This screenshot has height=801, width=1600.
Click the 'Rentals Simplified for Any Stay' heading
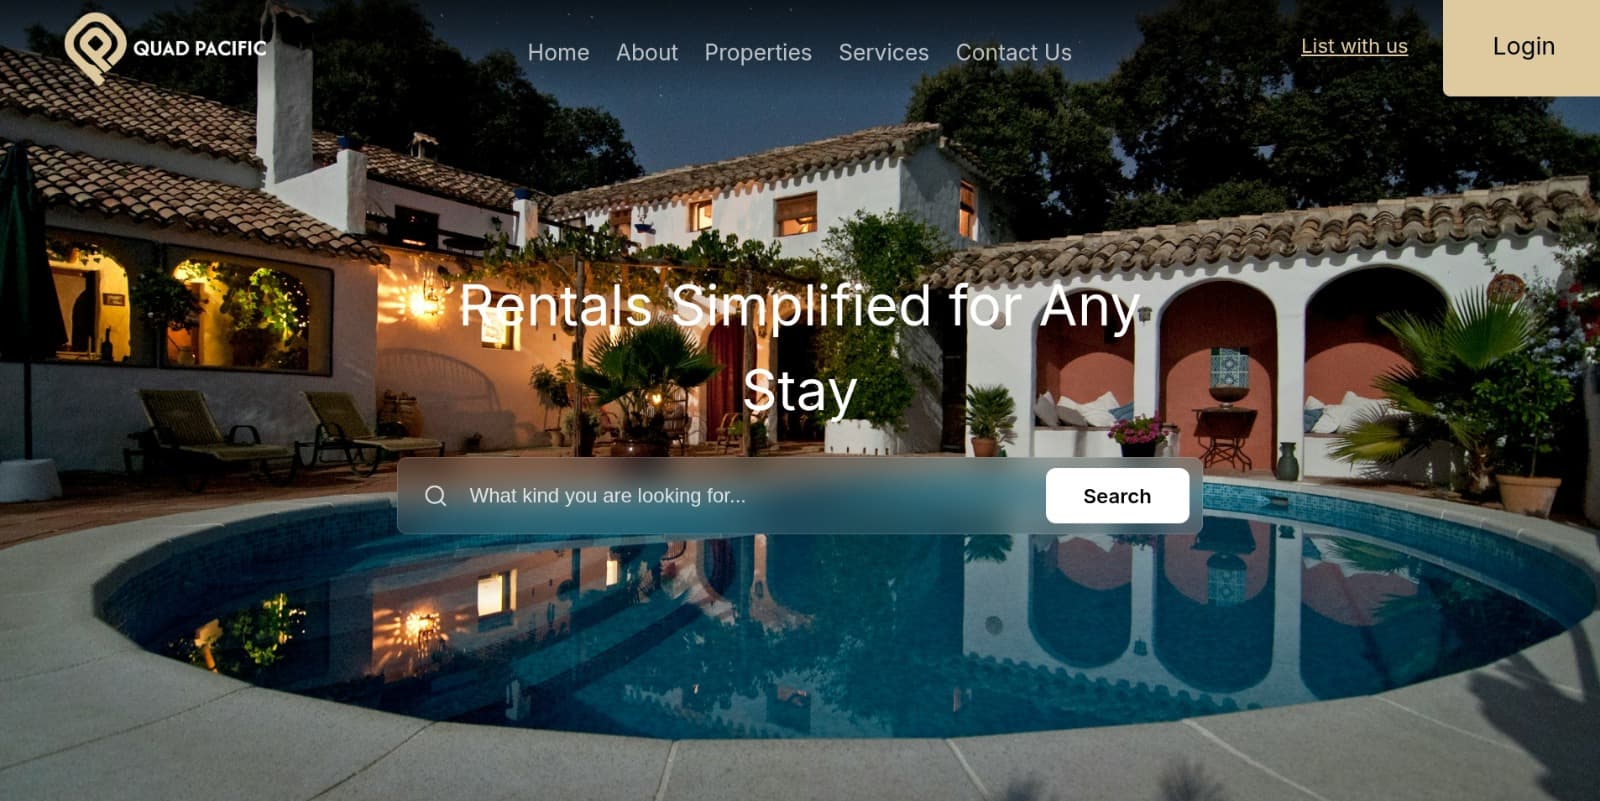click(800, 348)
